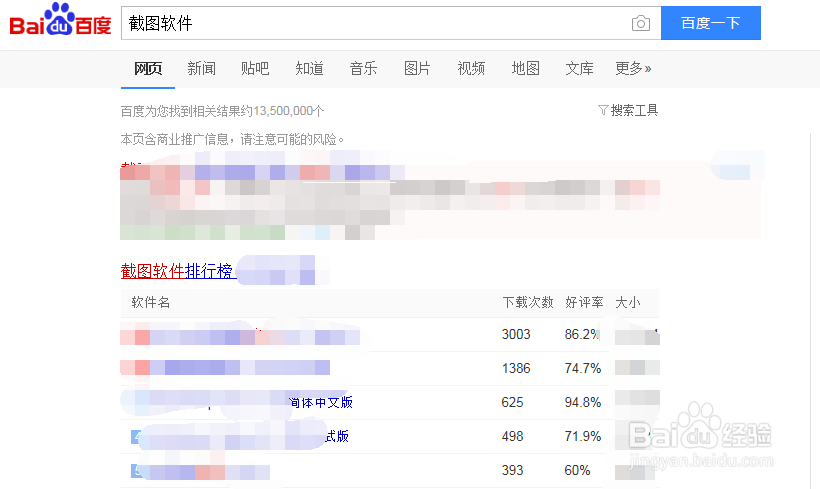Open the software link ending 简体中文版
Image resolution: width=820 pixels, height=489 pixels.
[x=321, y=403]
